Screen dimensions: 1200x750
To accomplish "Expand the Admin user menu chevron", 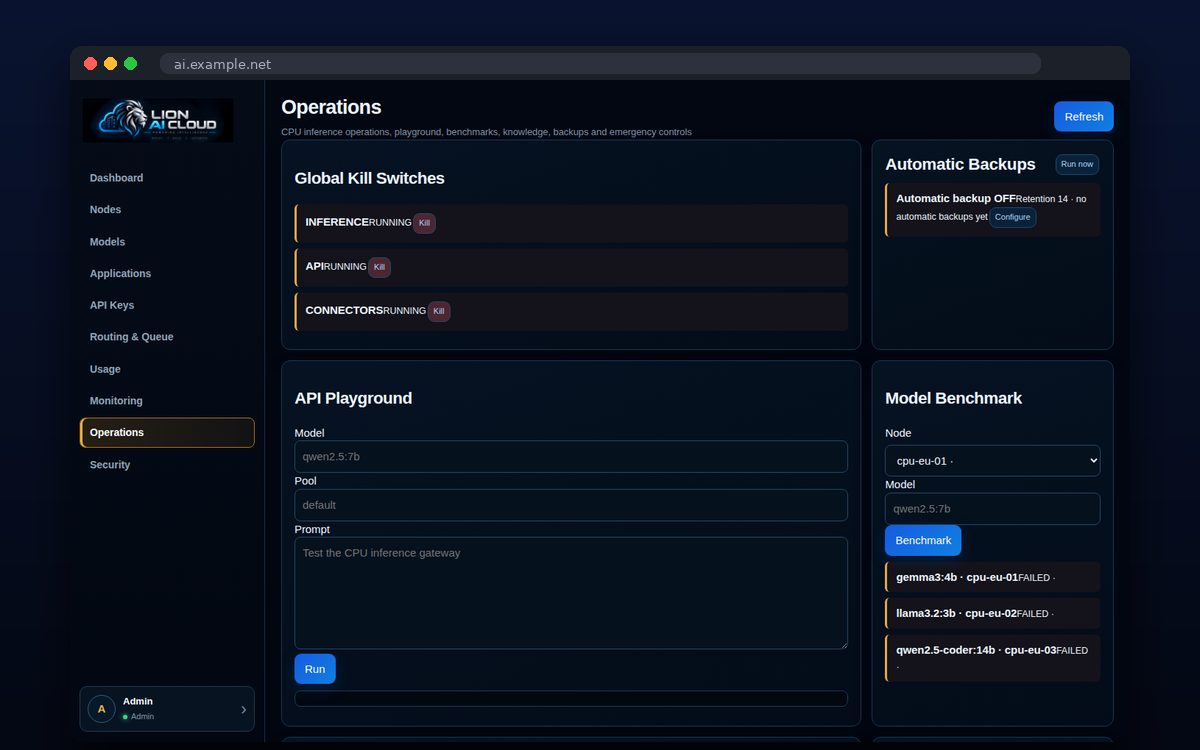I will (243, 709).
